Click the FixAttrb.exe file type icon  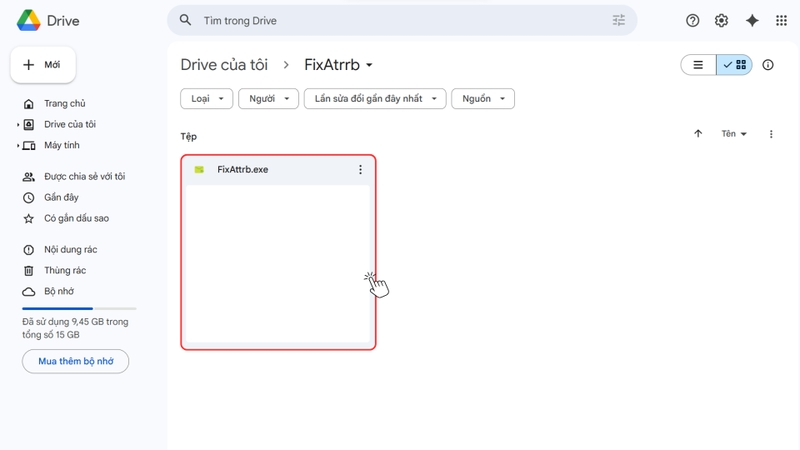point(199,169)
